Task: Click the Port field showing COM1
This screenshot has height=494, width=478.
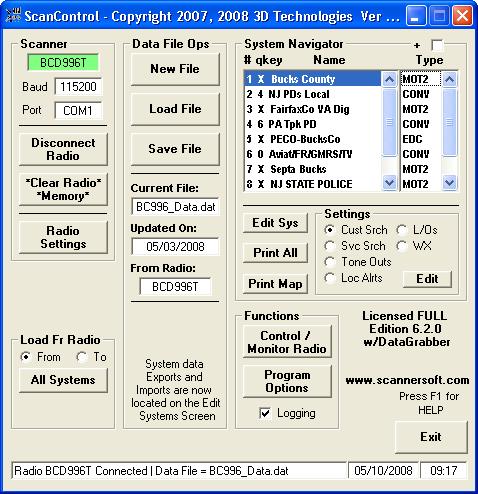Action: pyautogui.click(x=78, y=110)
